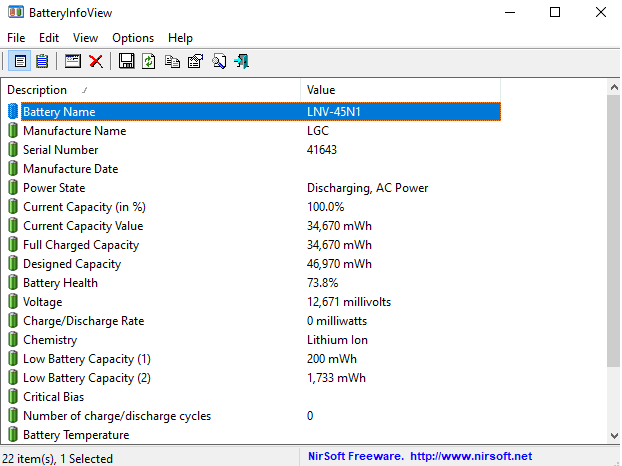Screen dimensions: 622x466
Task: Select the Voltage row label
Action: [x=42, y=302]
